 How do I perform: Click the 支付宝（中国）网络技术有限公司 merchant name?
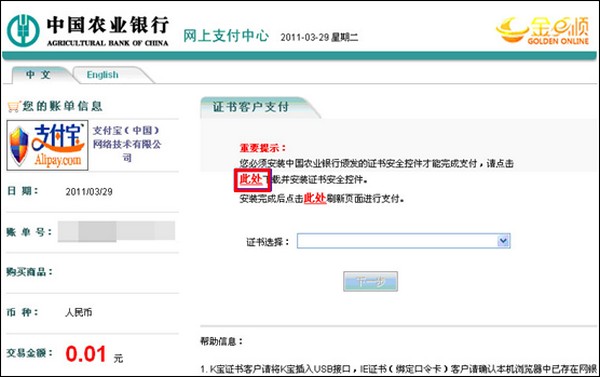127,144
